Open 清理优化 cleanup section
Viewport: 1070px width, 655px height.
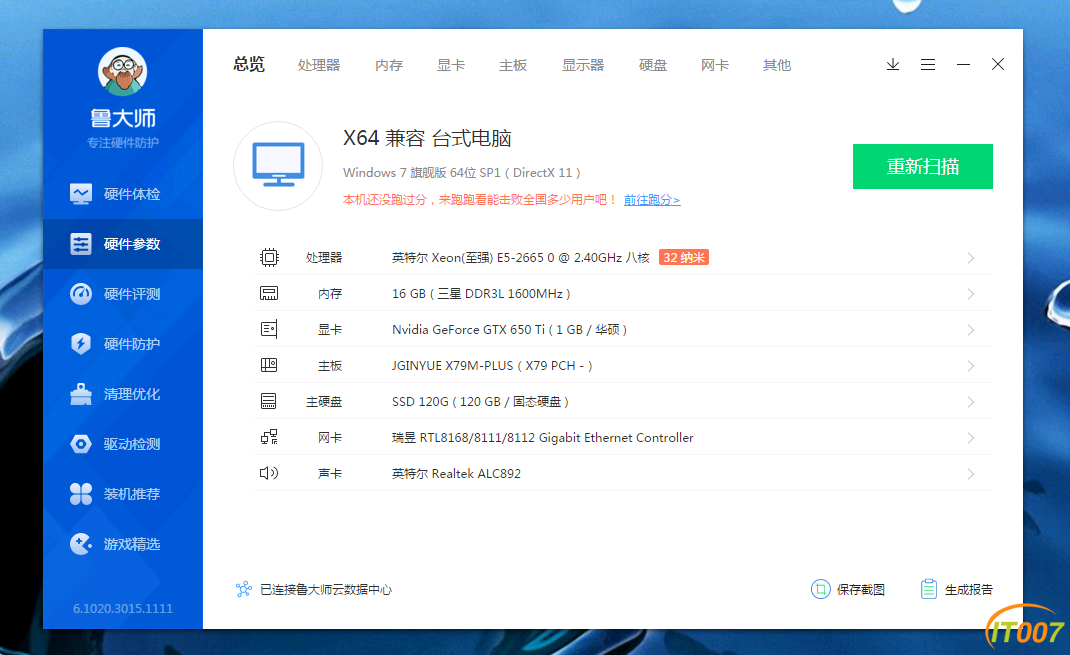click(123, 394)
